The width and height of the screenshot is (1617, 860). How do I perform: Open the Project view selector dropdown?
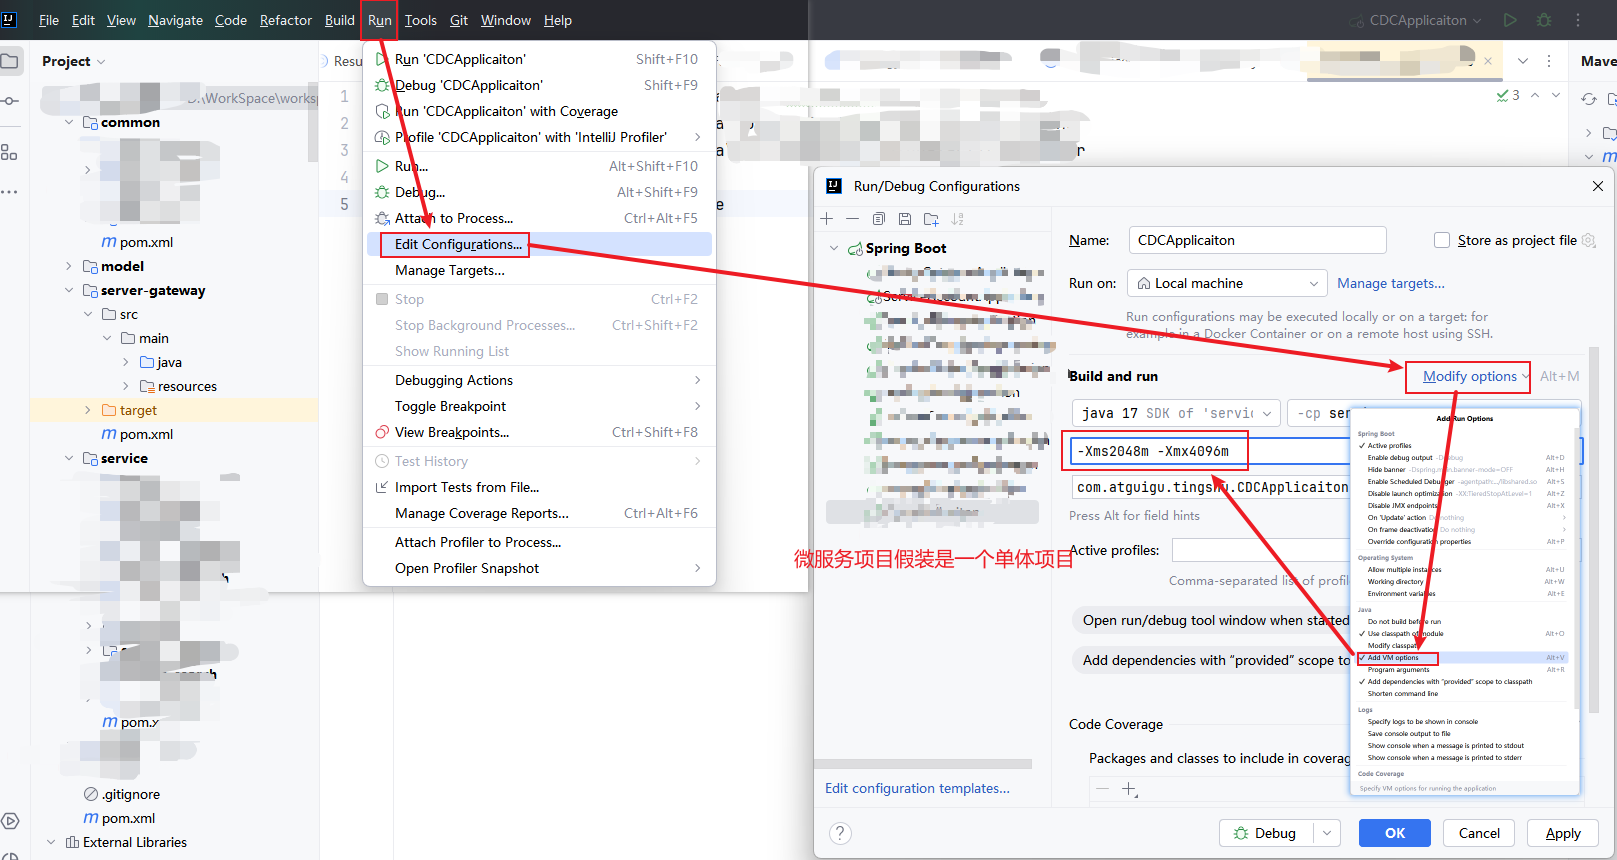click(x=73, y=61)
